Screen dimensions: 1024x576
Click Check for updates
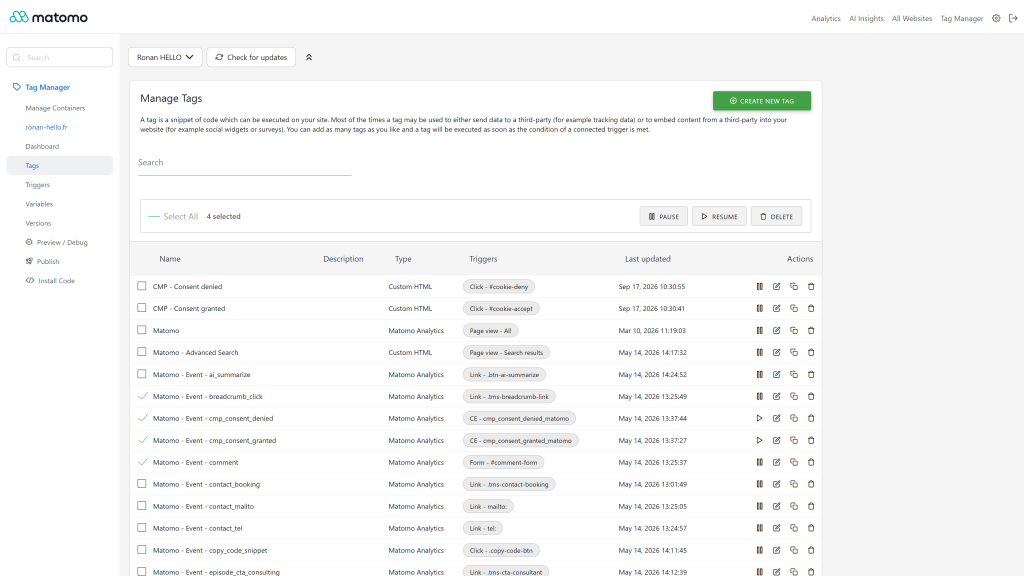[x=251, y=57]
